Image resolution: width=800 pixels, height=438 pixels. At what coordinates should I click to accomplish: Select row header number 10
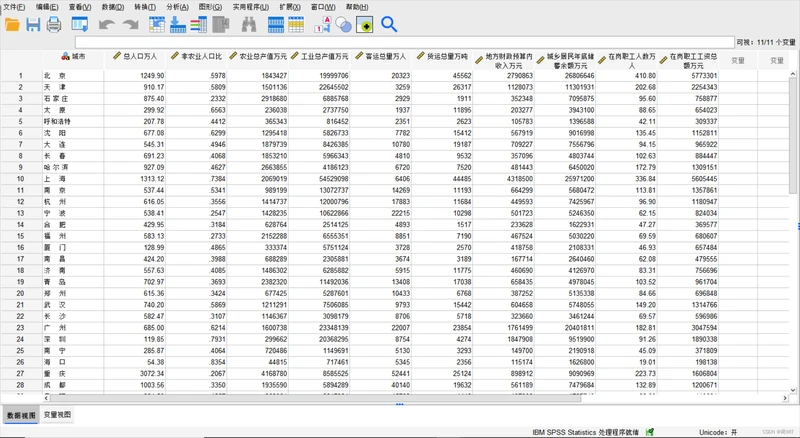click(20, 179)
